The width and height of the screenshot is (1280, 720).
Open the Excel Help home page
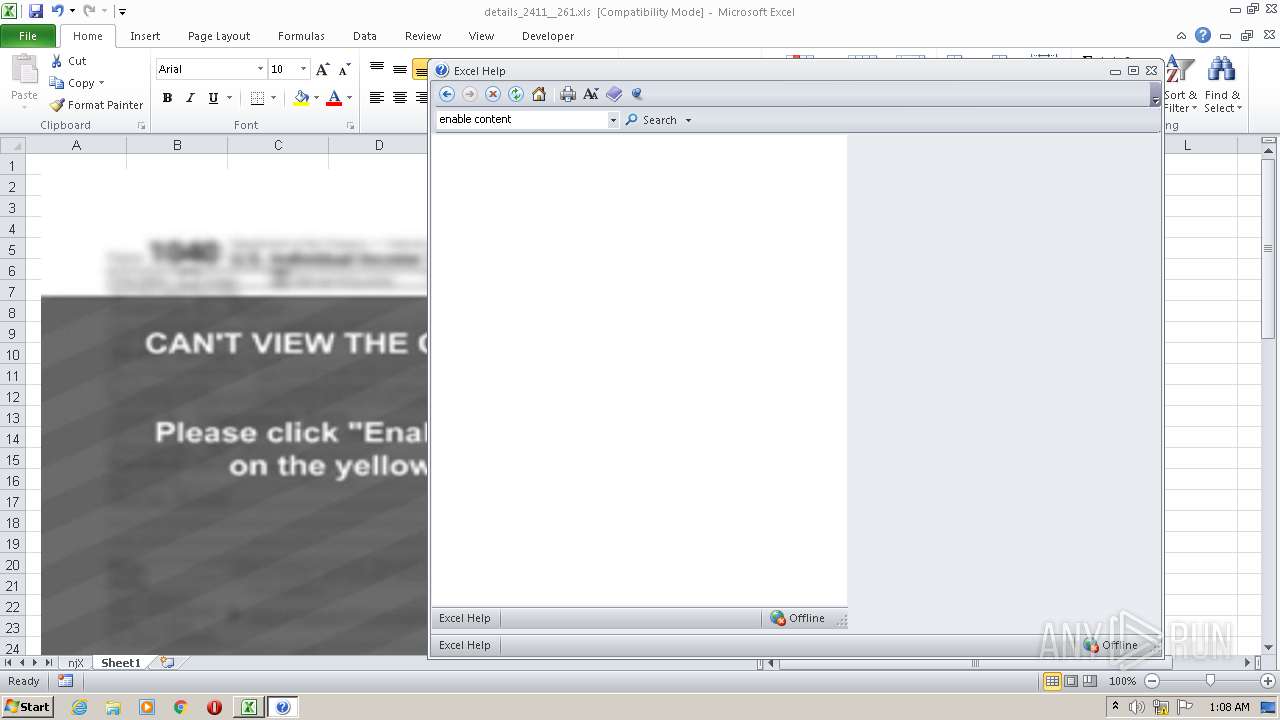(x=539, y=94)
